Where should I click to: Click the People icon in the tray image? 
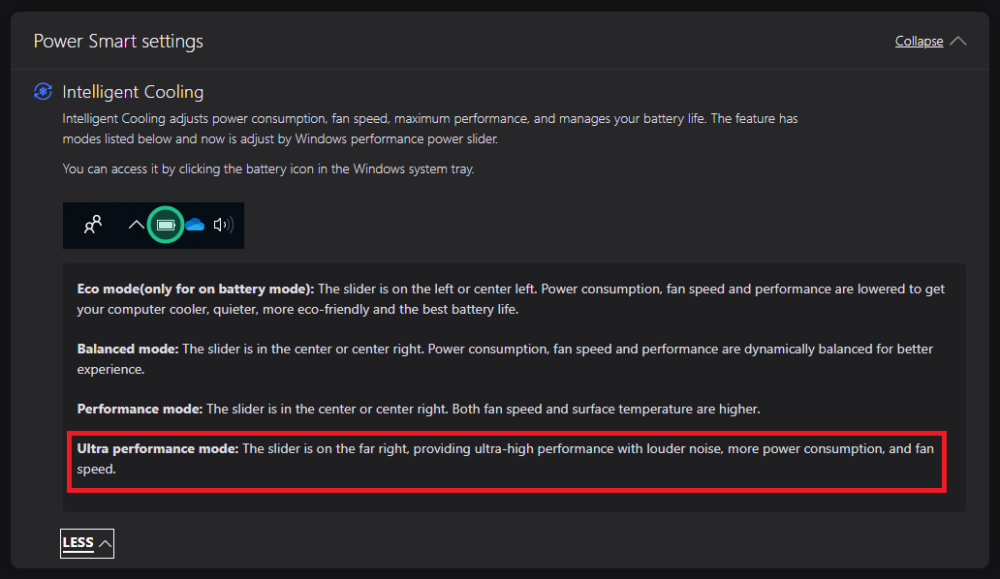93,226
